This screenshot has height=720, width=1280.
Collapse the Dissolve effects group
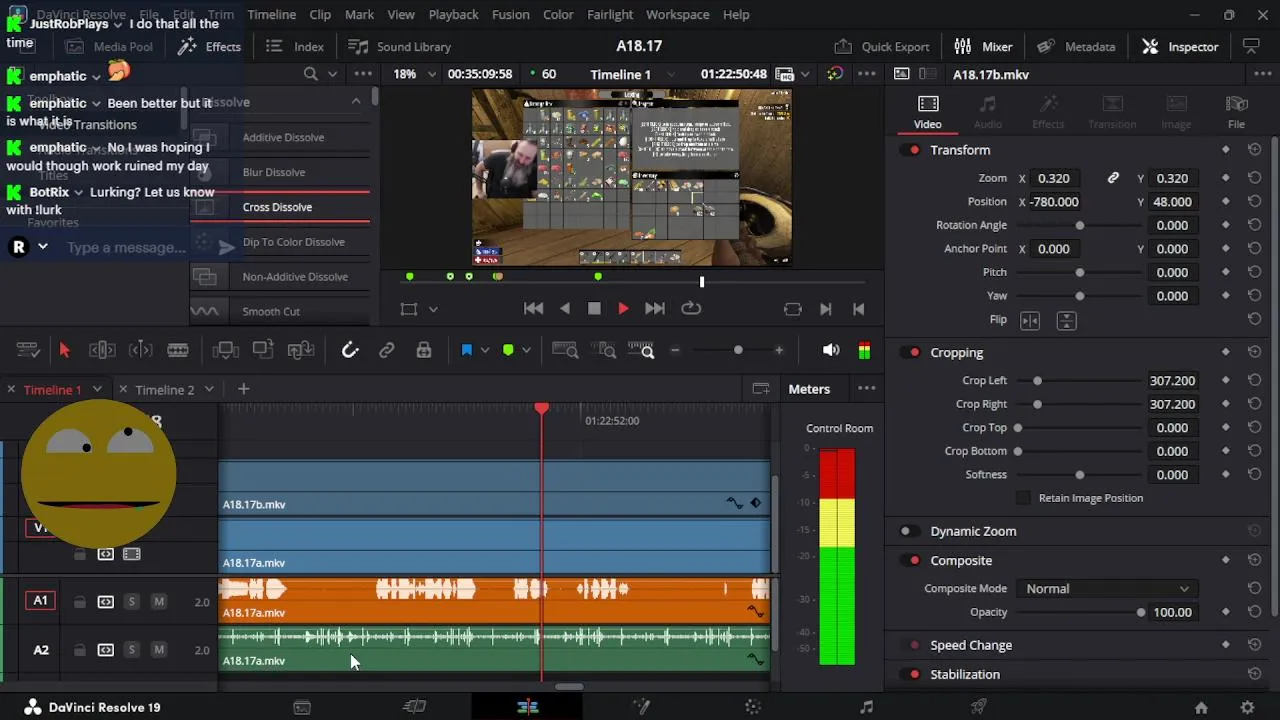click(356, 102)
